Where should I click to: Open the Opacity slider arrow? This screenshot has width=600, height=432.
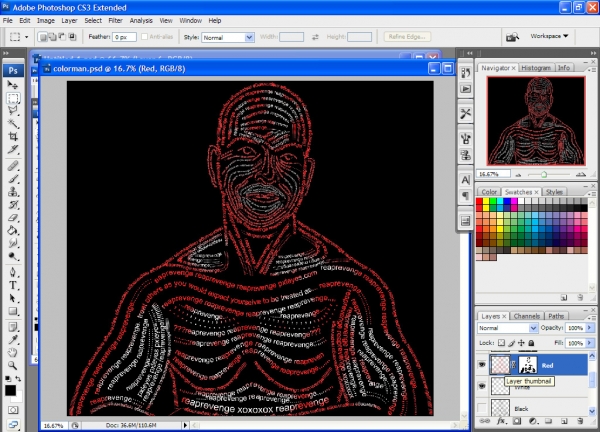coord(590,328)
